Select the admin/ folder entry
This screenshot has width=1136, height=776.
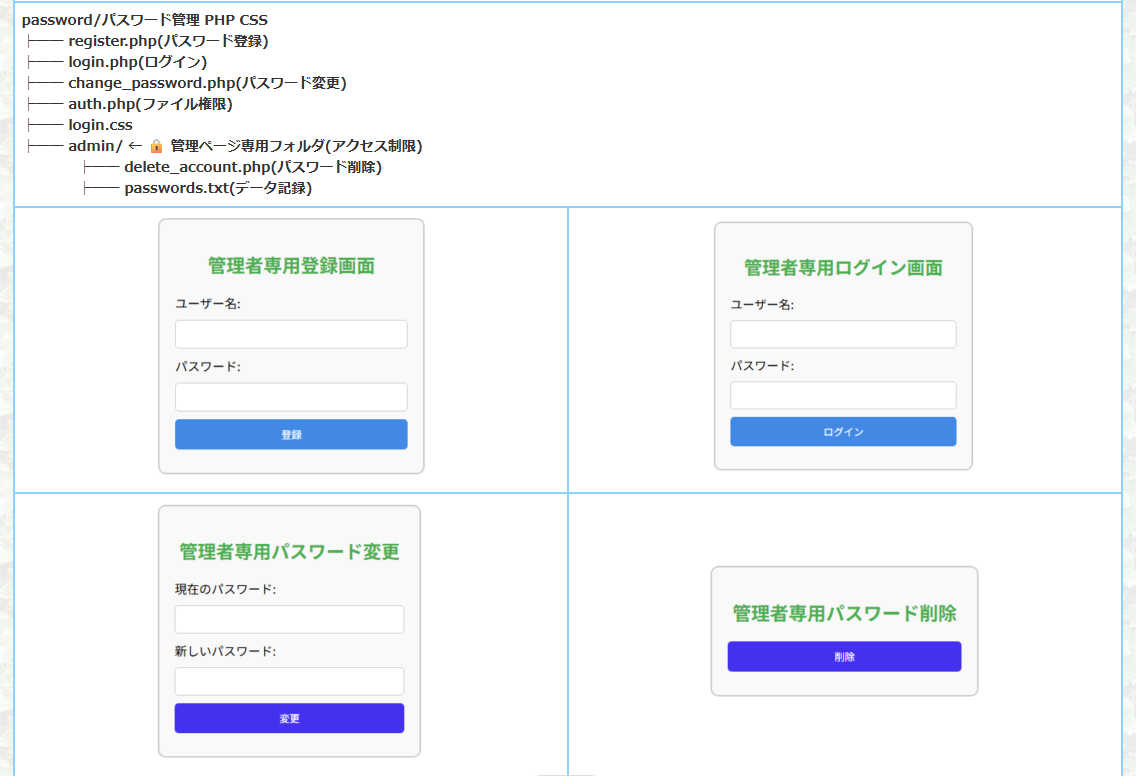coord(94,146)
